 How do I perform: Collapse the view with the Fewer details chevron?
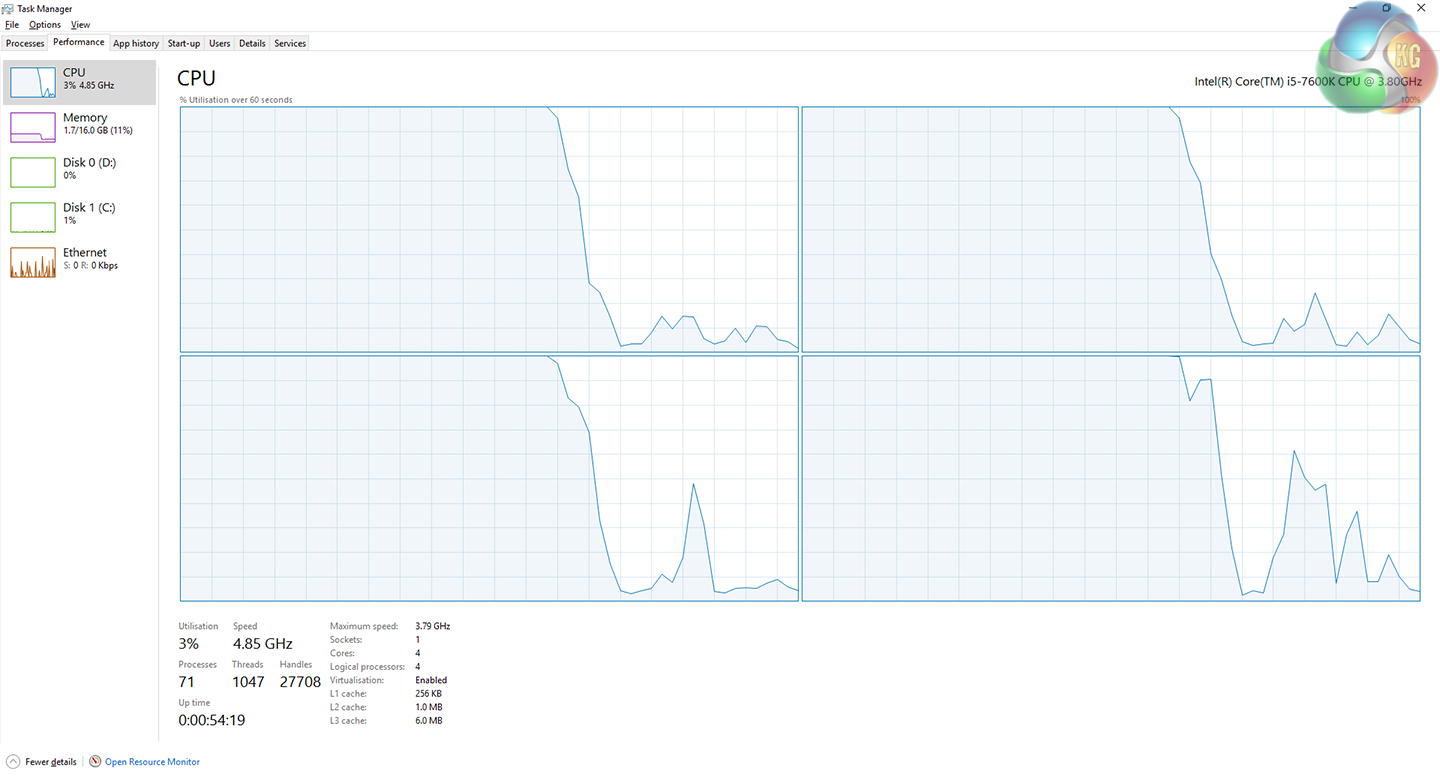click(x=13, y=762)
